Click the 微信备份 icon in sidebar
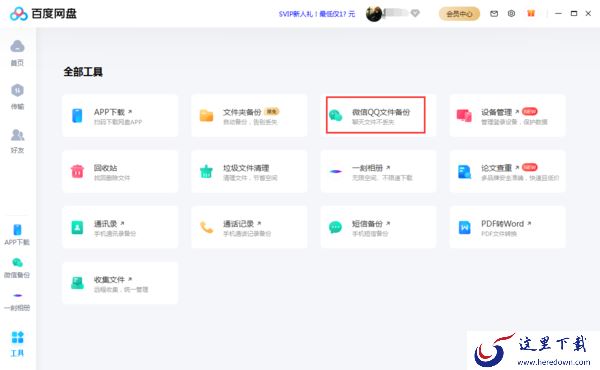The height and width of the screenshot is (370, 600). coord(17,262)
